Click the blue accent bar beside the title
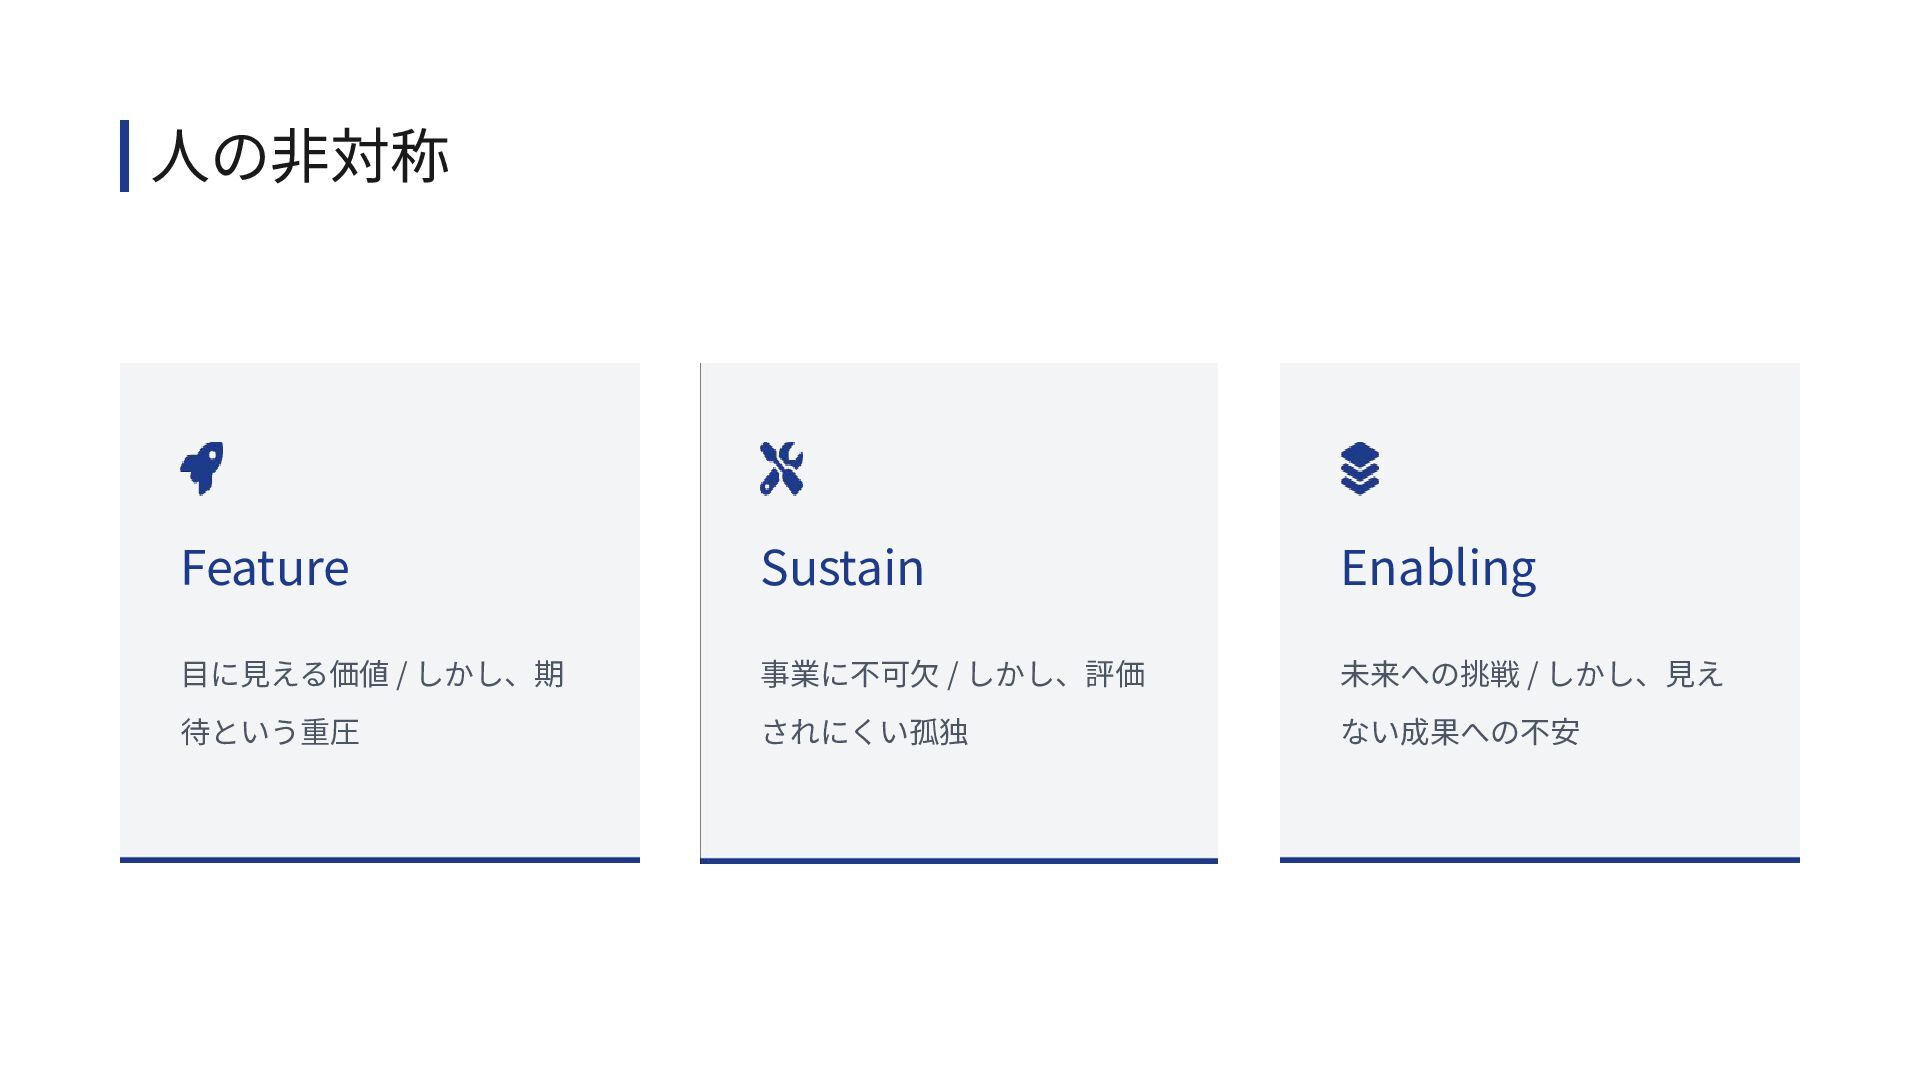The height and width of the screenshot is (1080, 1920). point(124,156)
